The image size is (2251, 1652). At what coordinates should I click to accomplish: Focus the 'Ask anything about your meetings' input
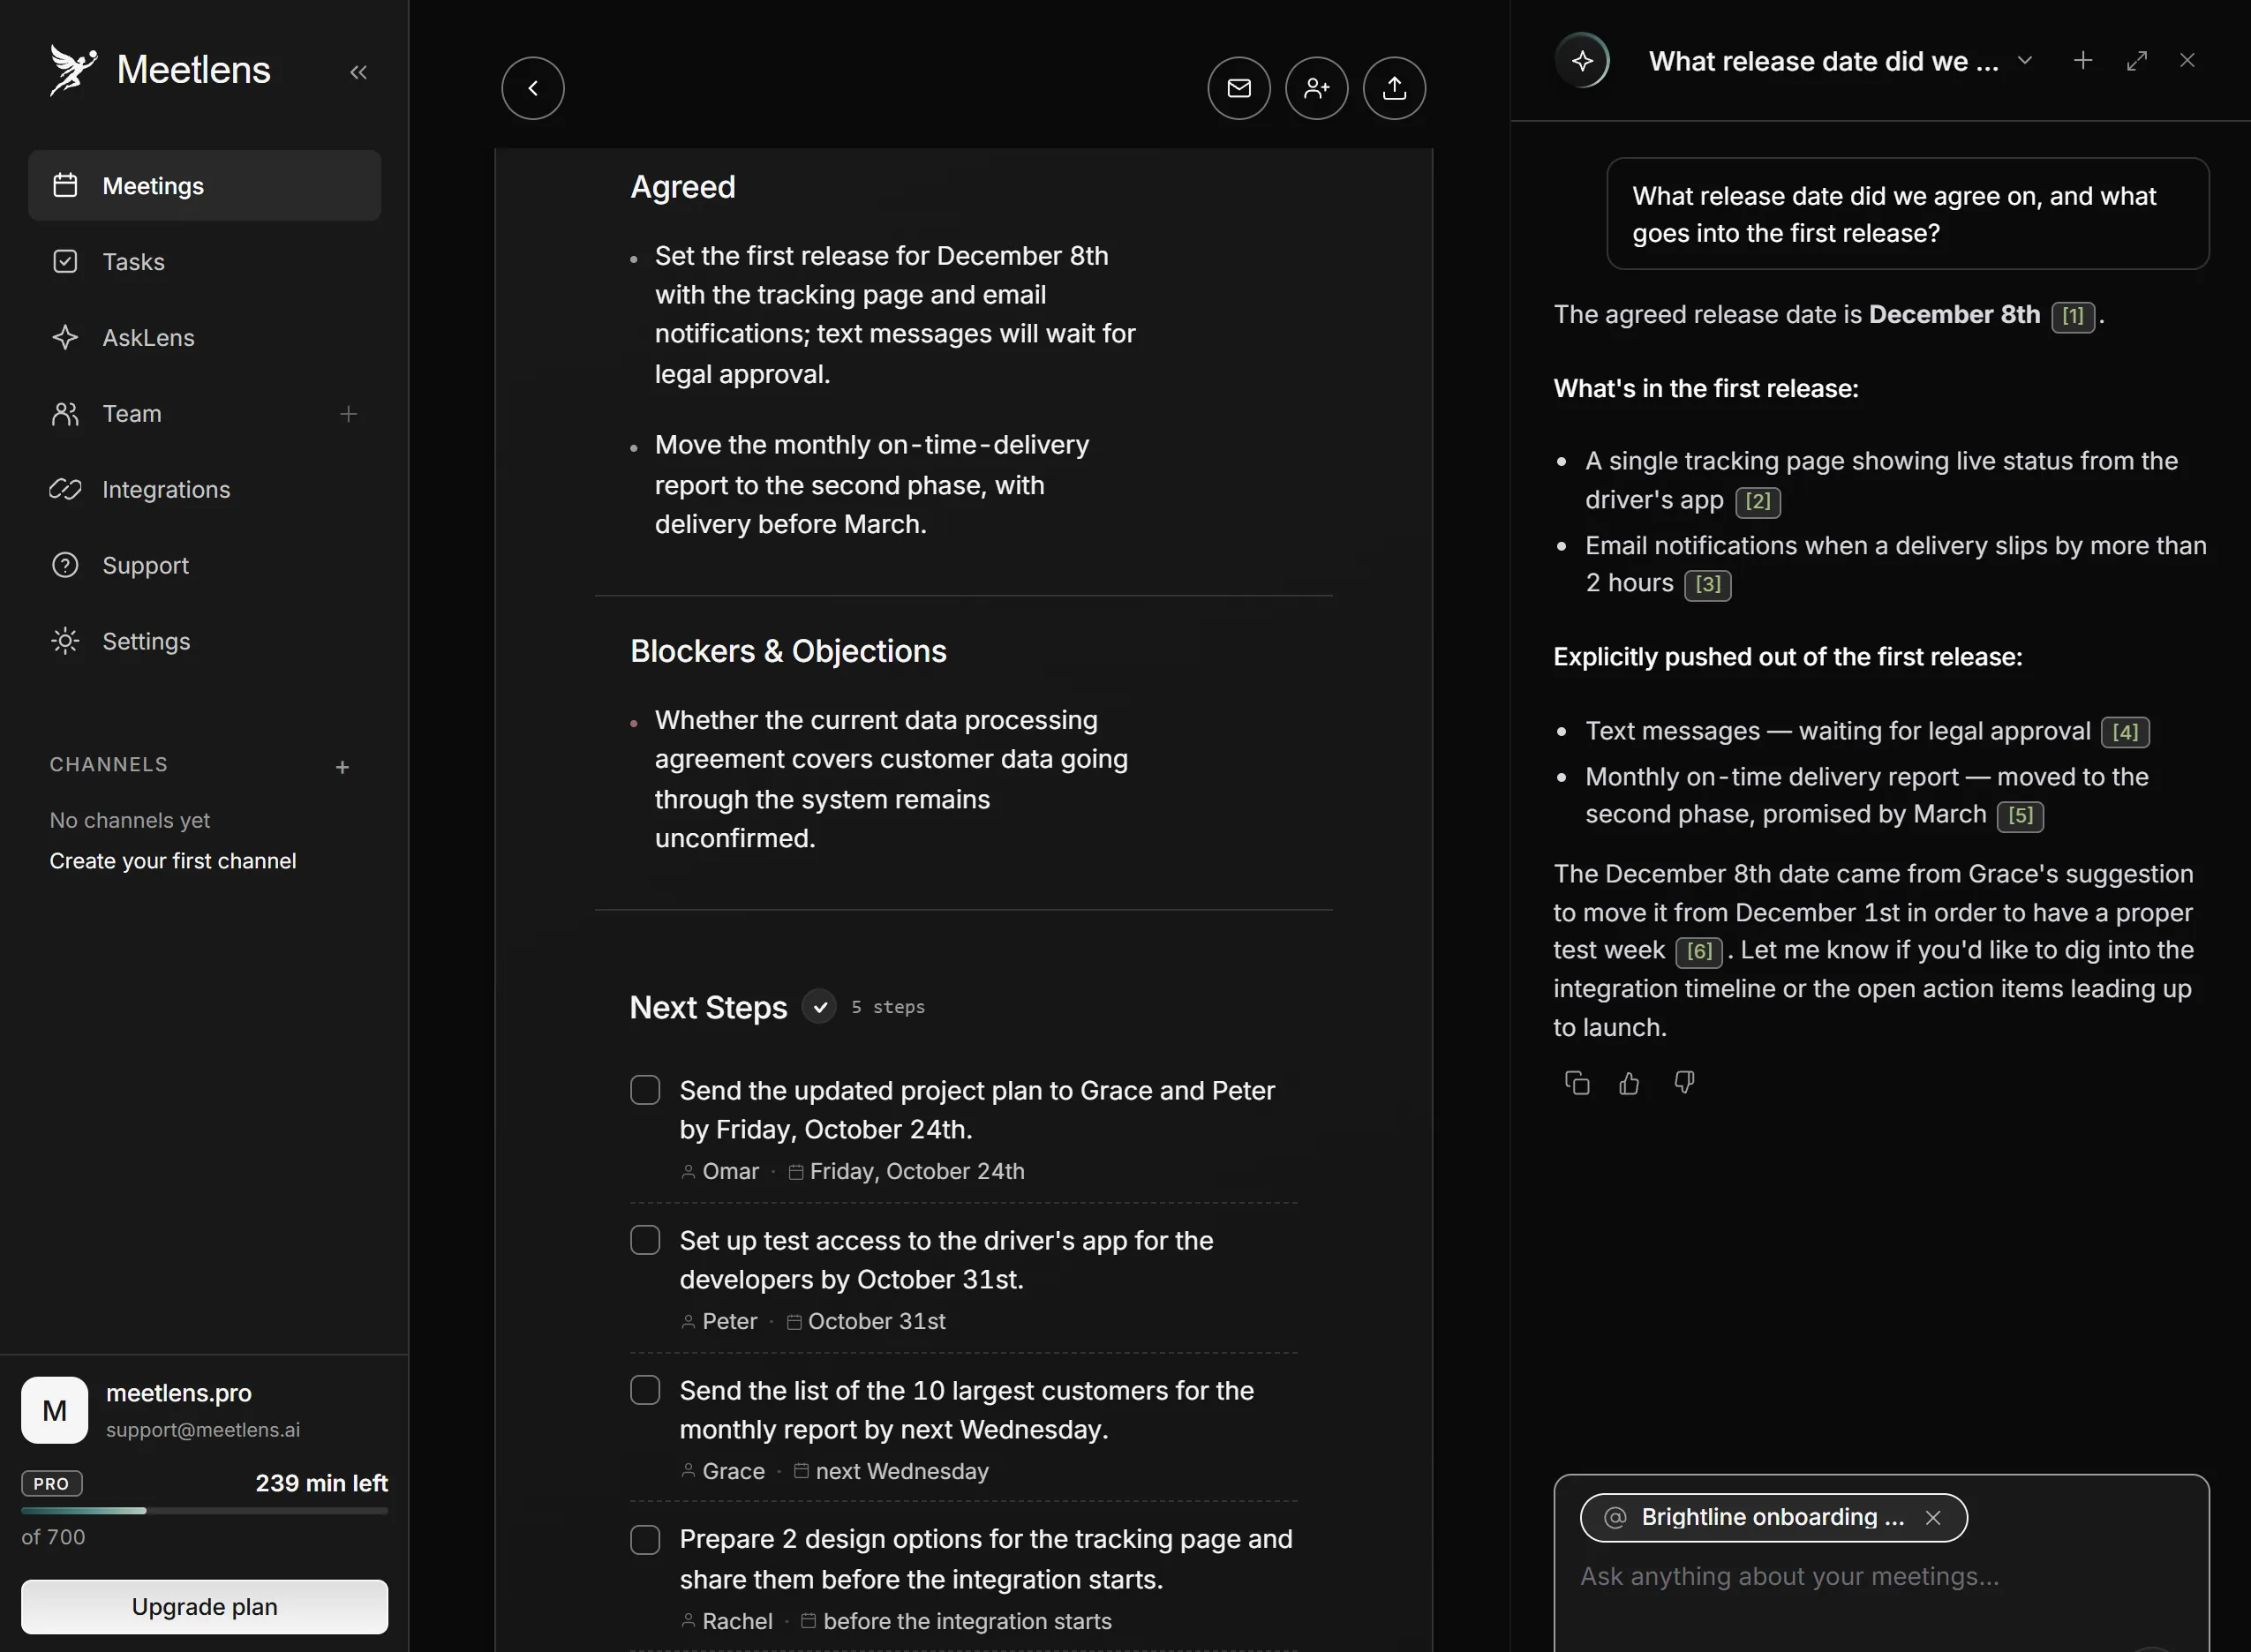(x=1880, y=1577)
